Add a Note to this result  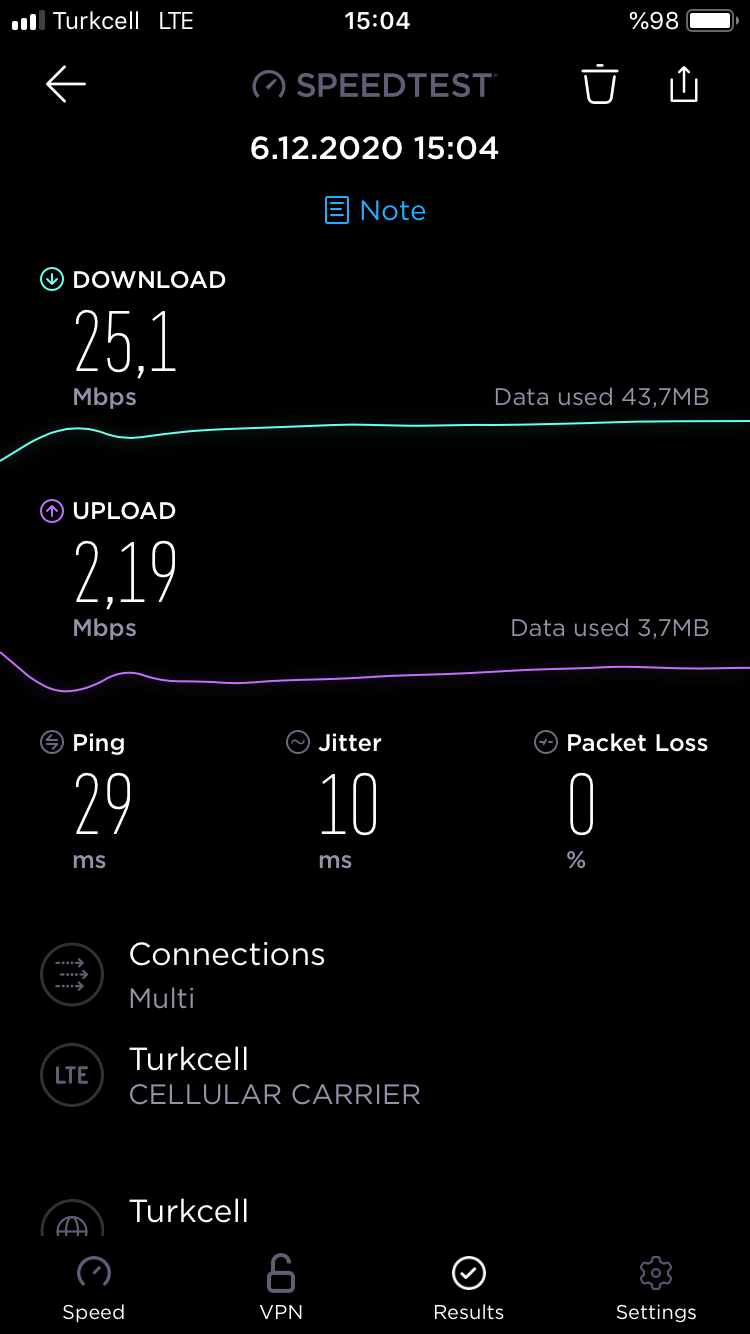(376, 210)
